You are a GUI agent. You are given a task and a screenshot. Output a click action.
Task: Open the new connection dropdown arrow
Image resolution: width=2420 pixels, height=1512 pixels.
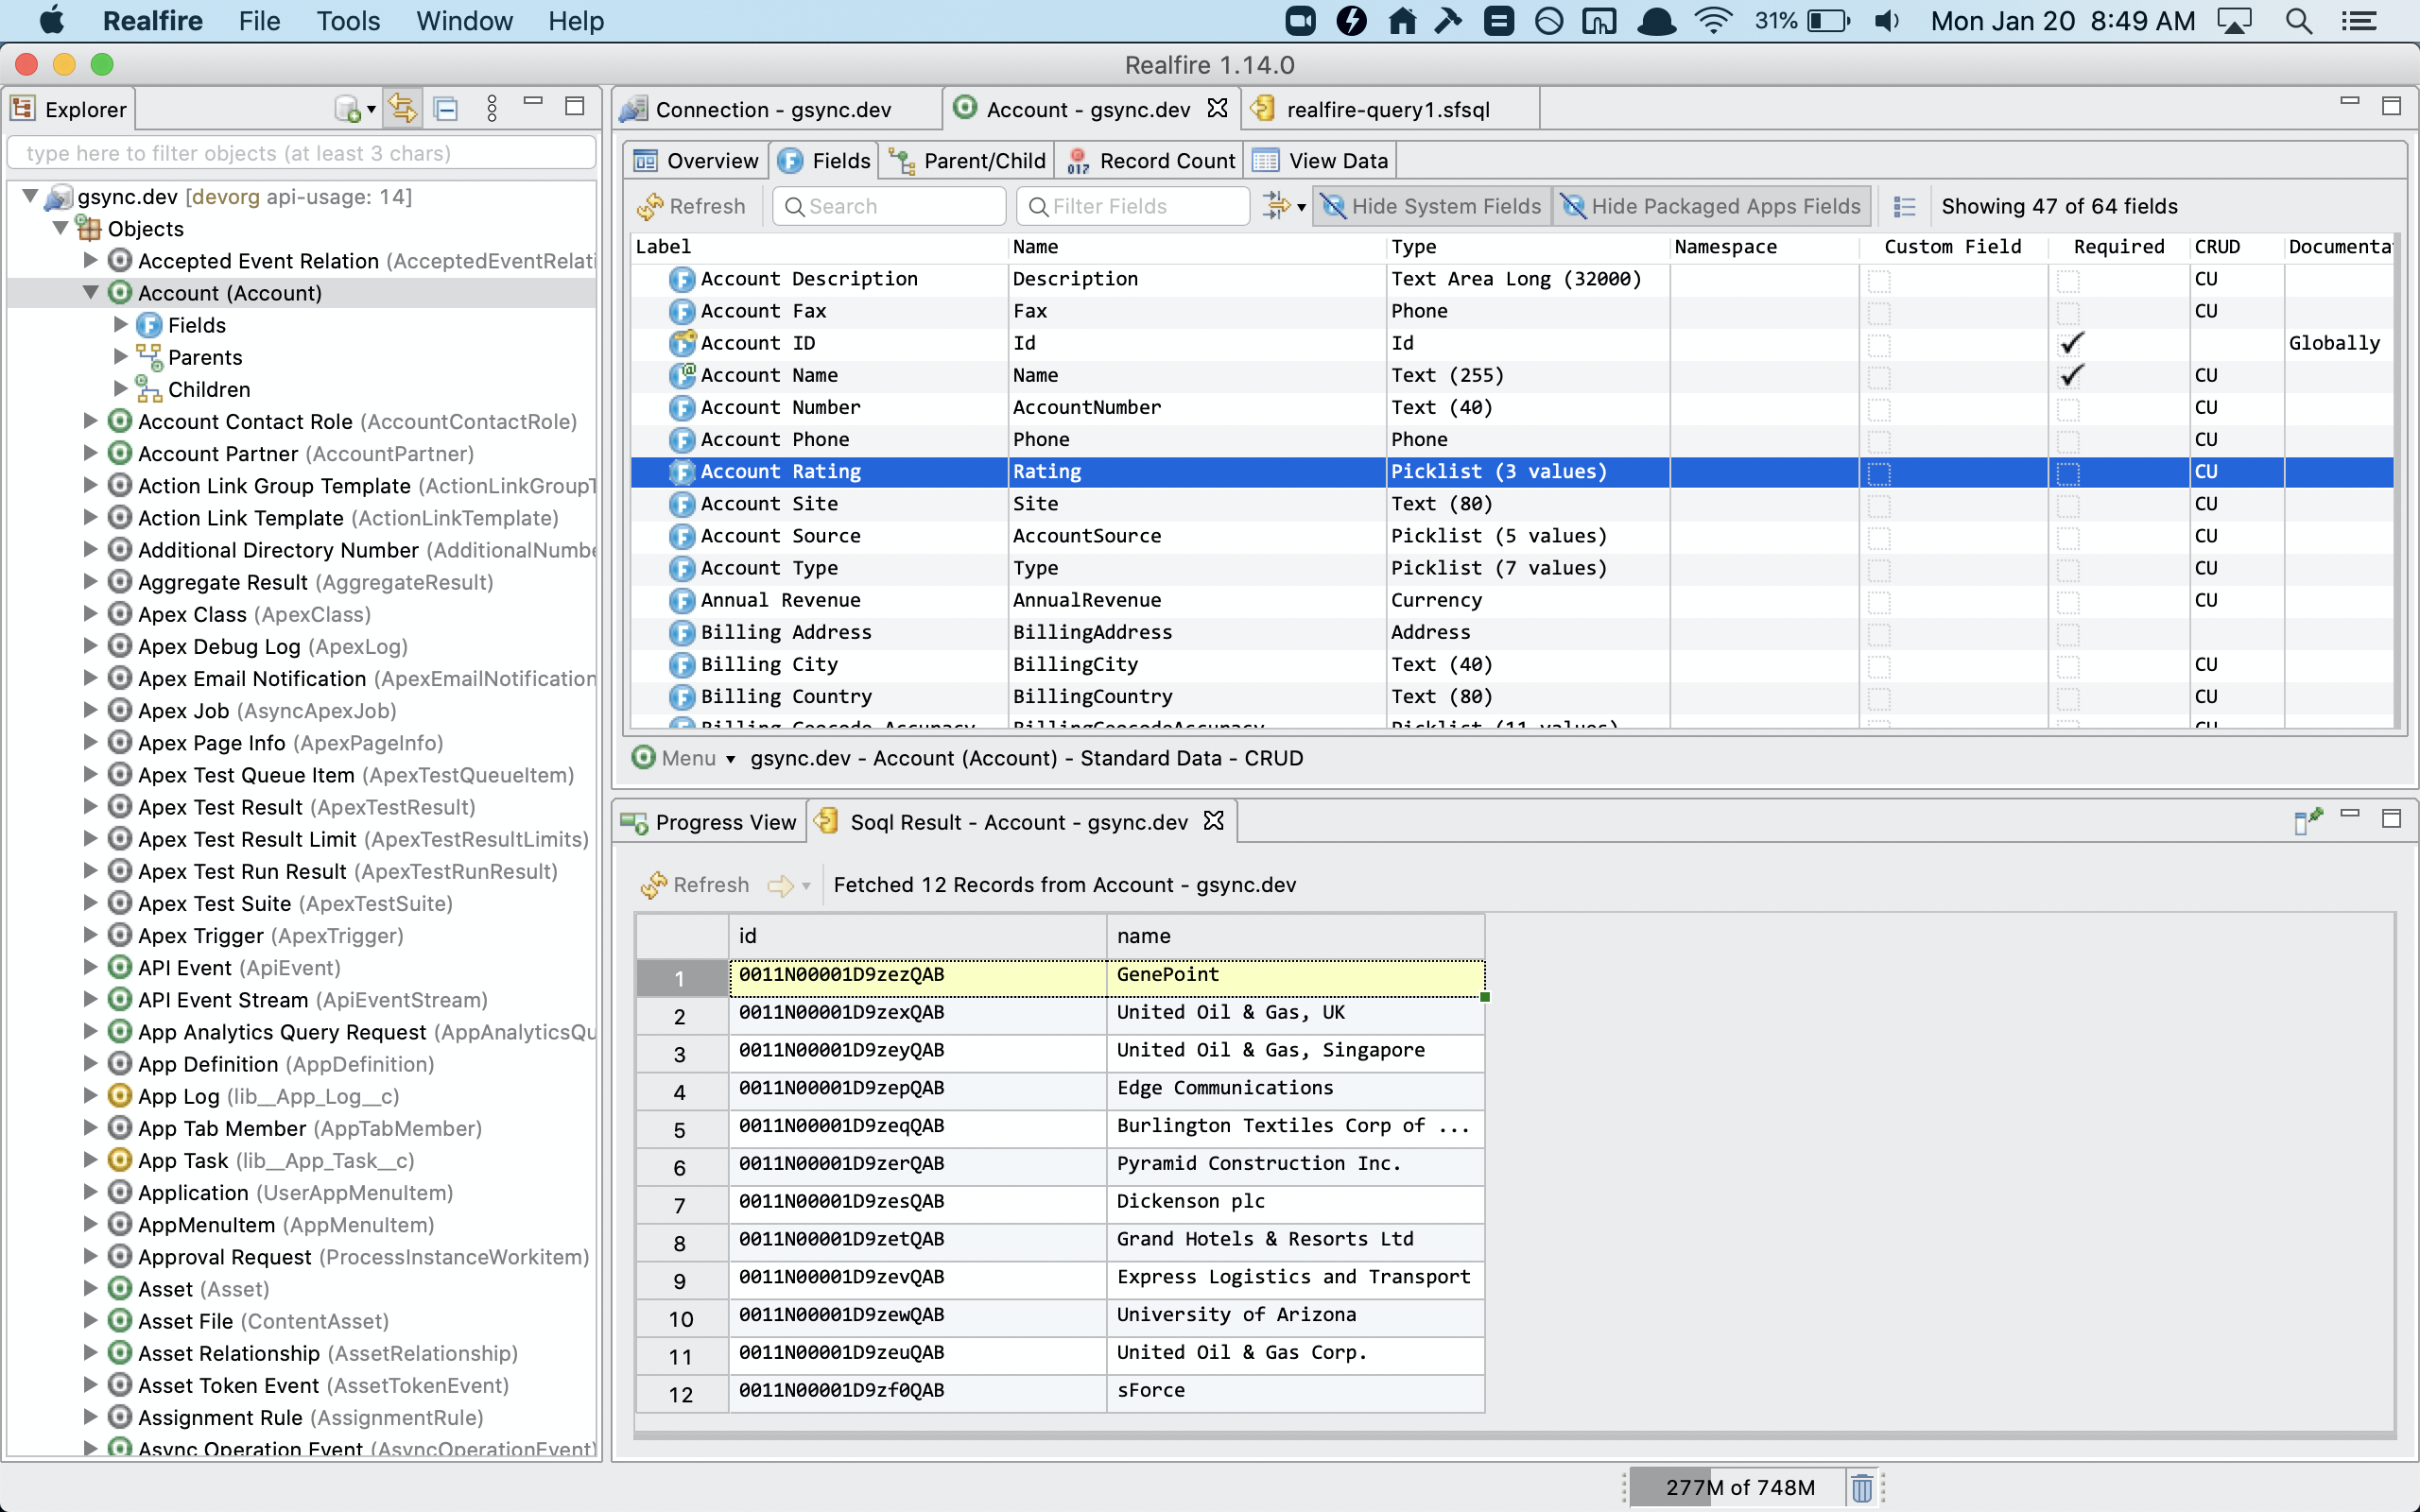pyautogui.click(x=371, y=109)
